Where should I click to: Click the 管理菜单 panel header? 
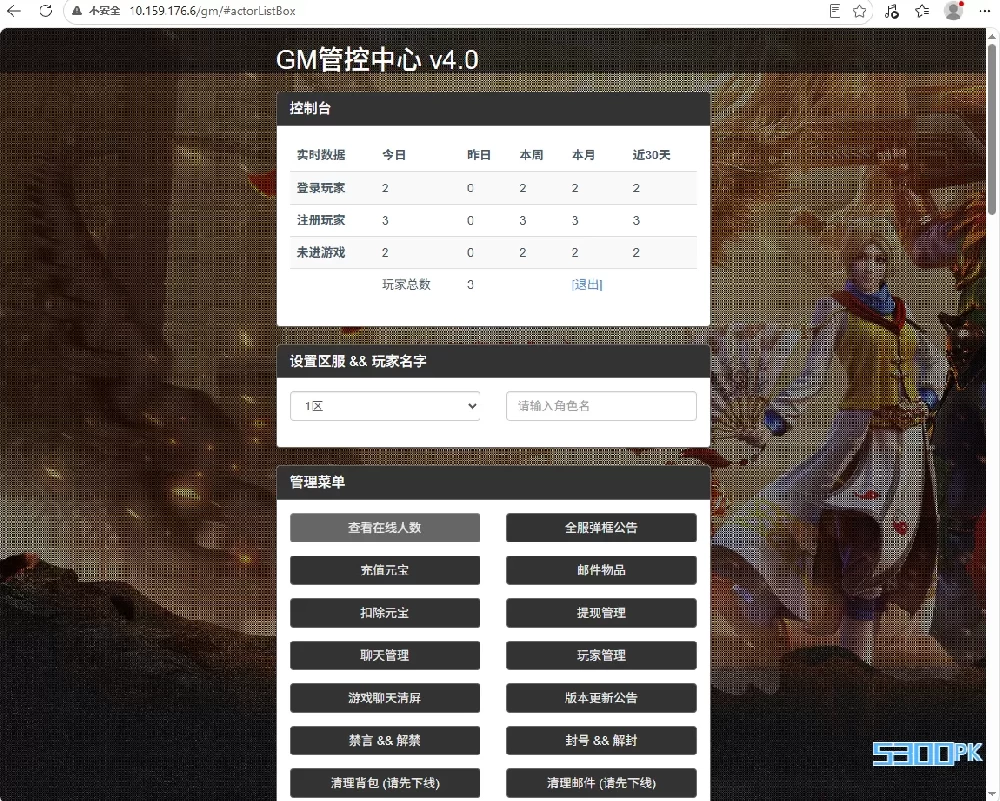point(494,482)
